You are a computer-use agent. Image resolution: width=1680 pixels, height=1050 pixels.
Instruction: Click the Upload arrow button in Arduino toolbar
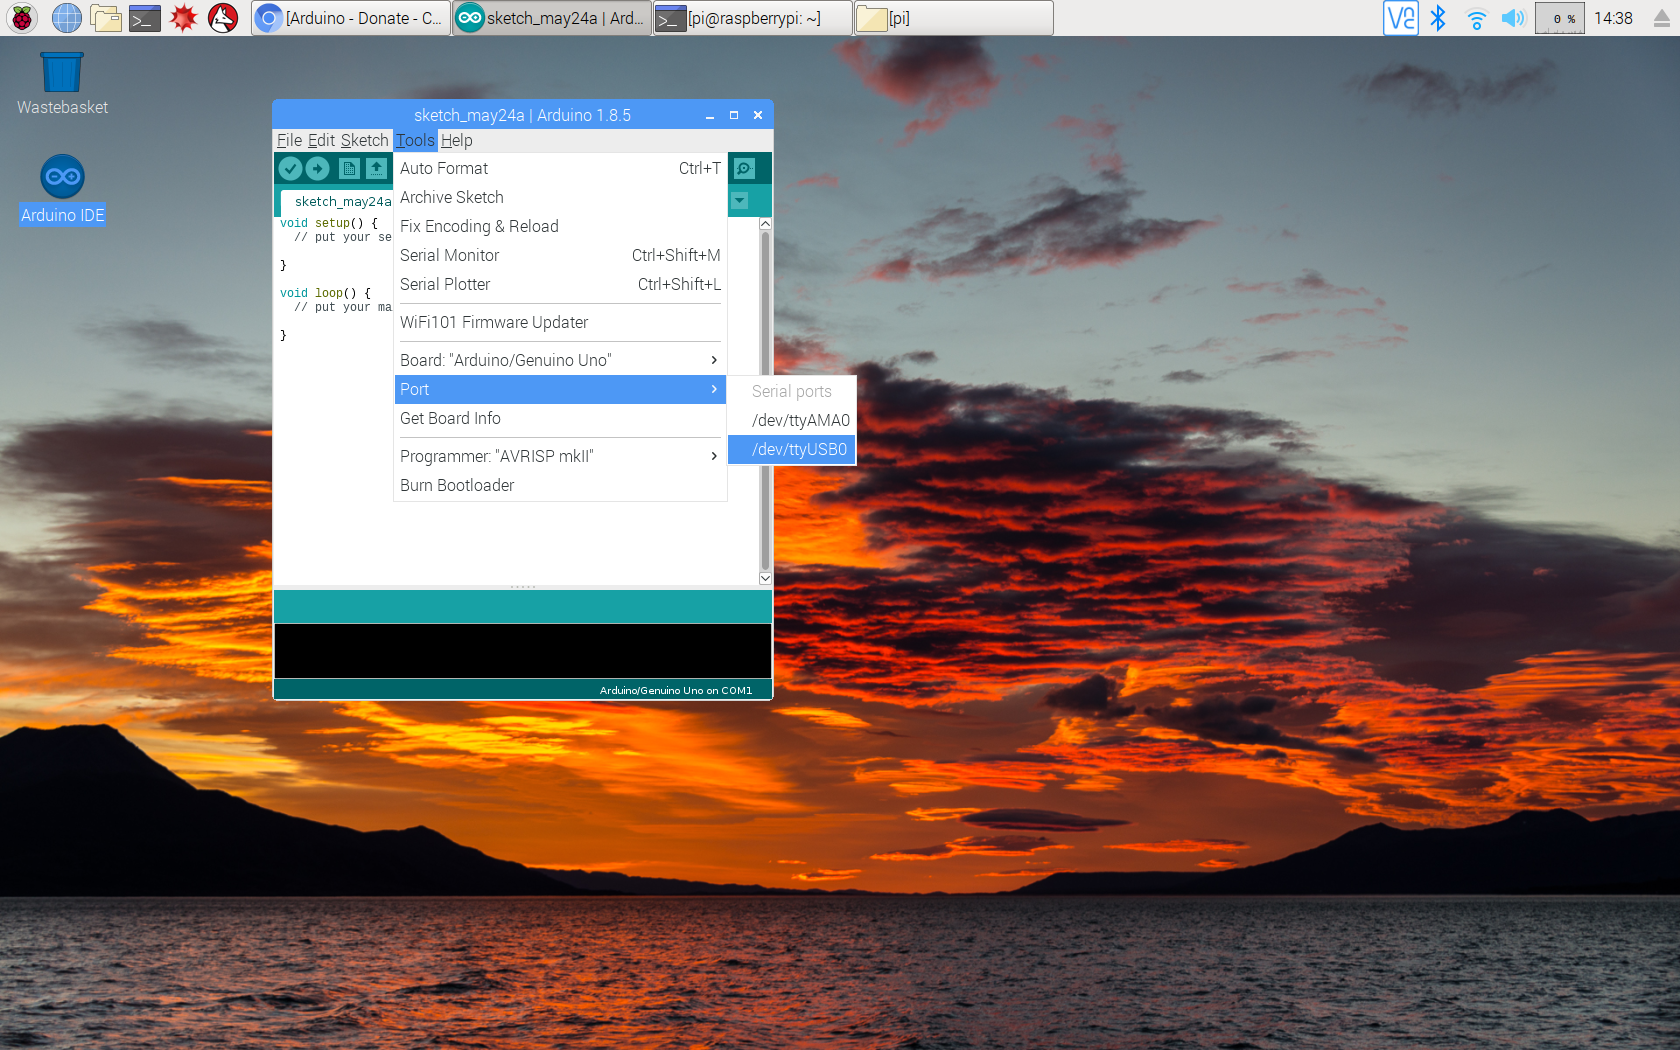coord(318,169)
